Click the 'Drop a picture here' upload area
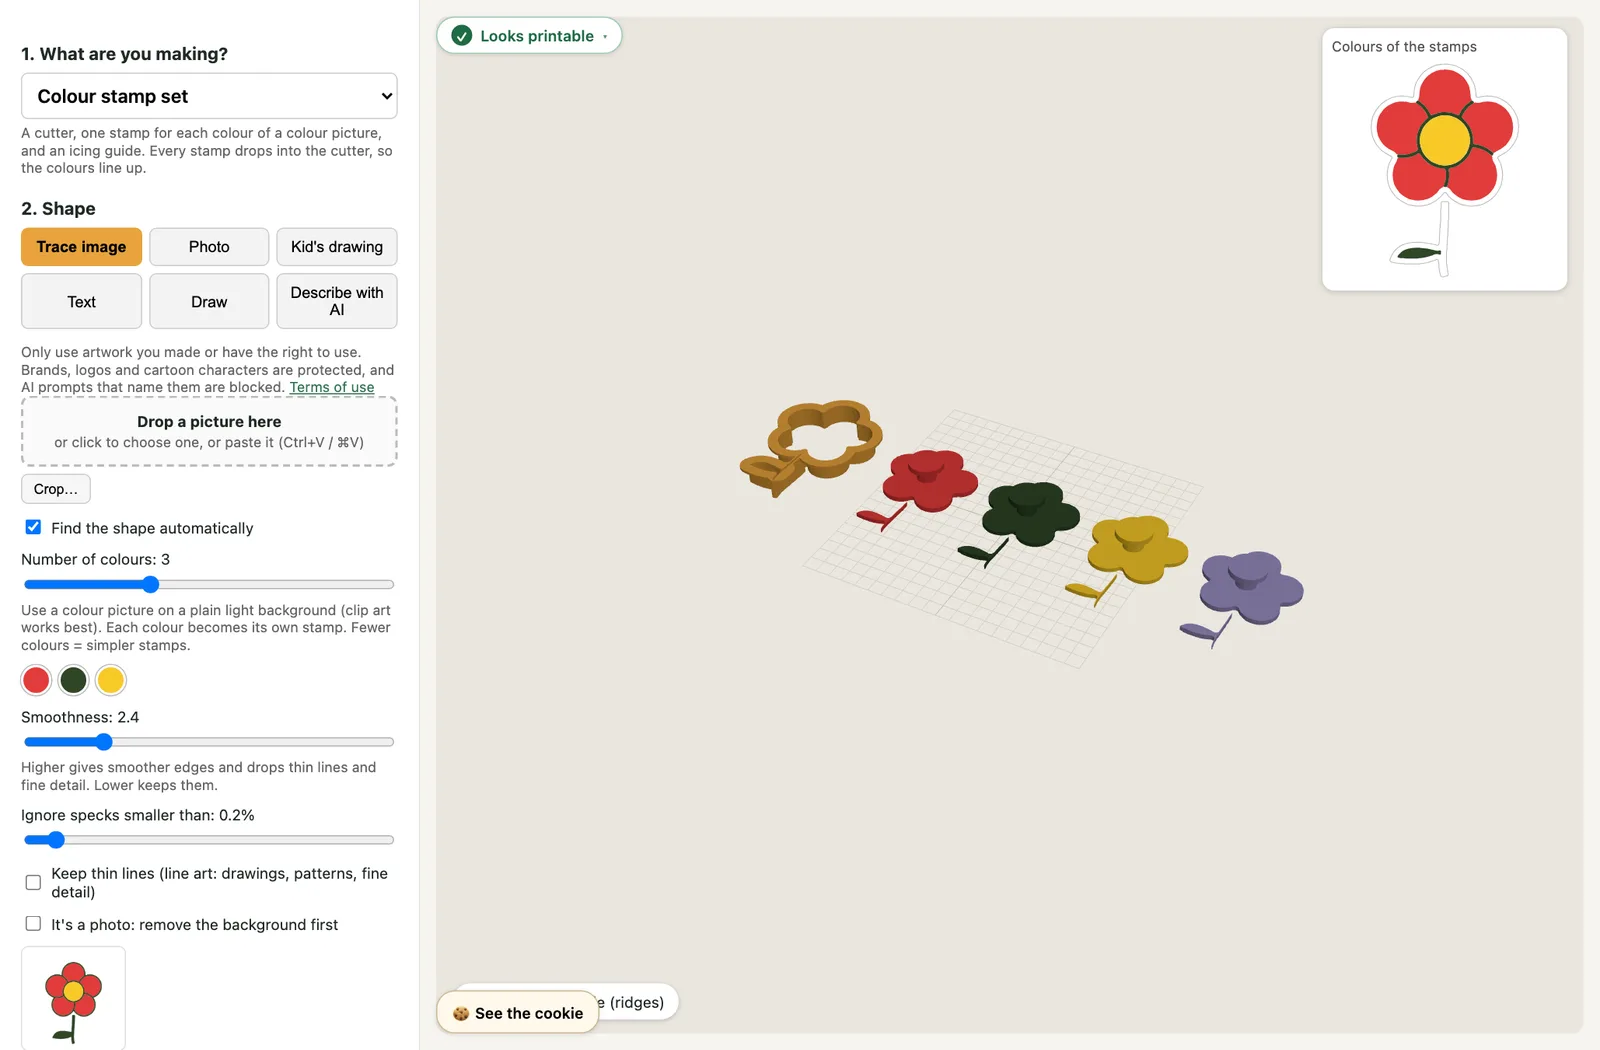This screenshot has width=1600, height=1050. 209,432
